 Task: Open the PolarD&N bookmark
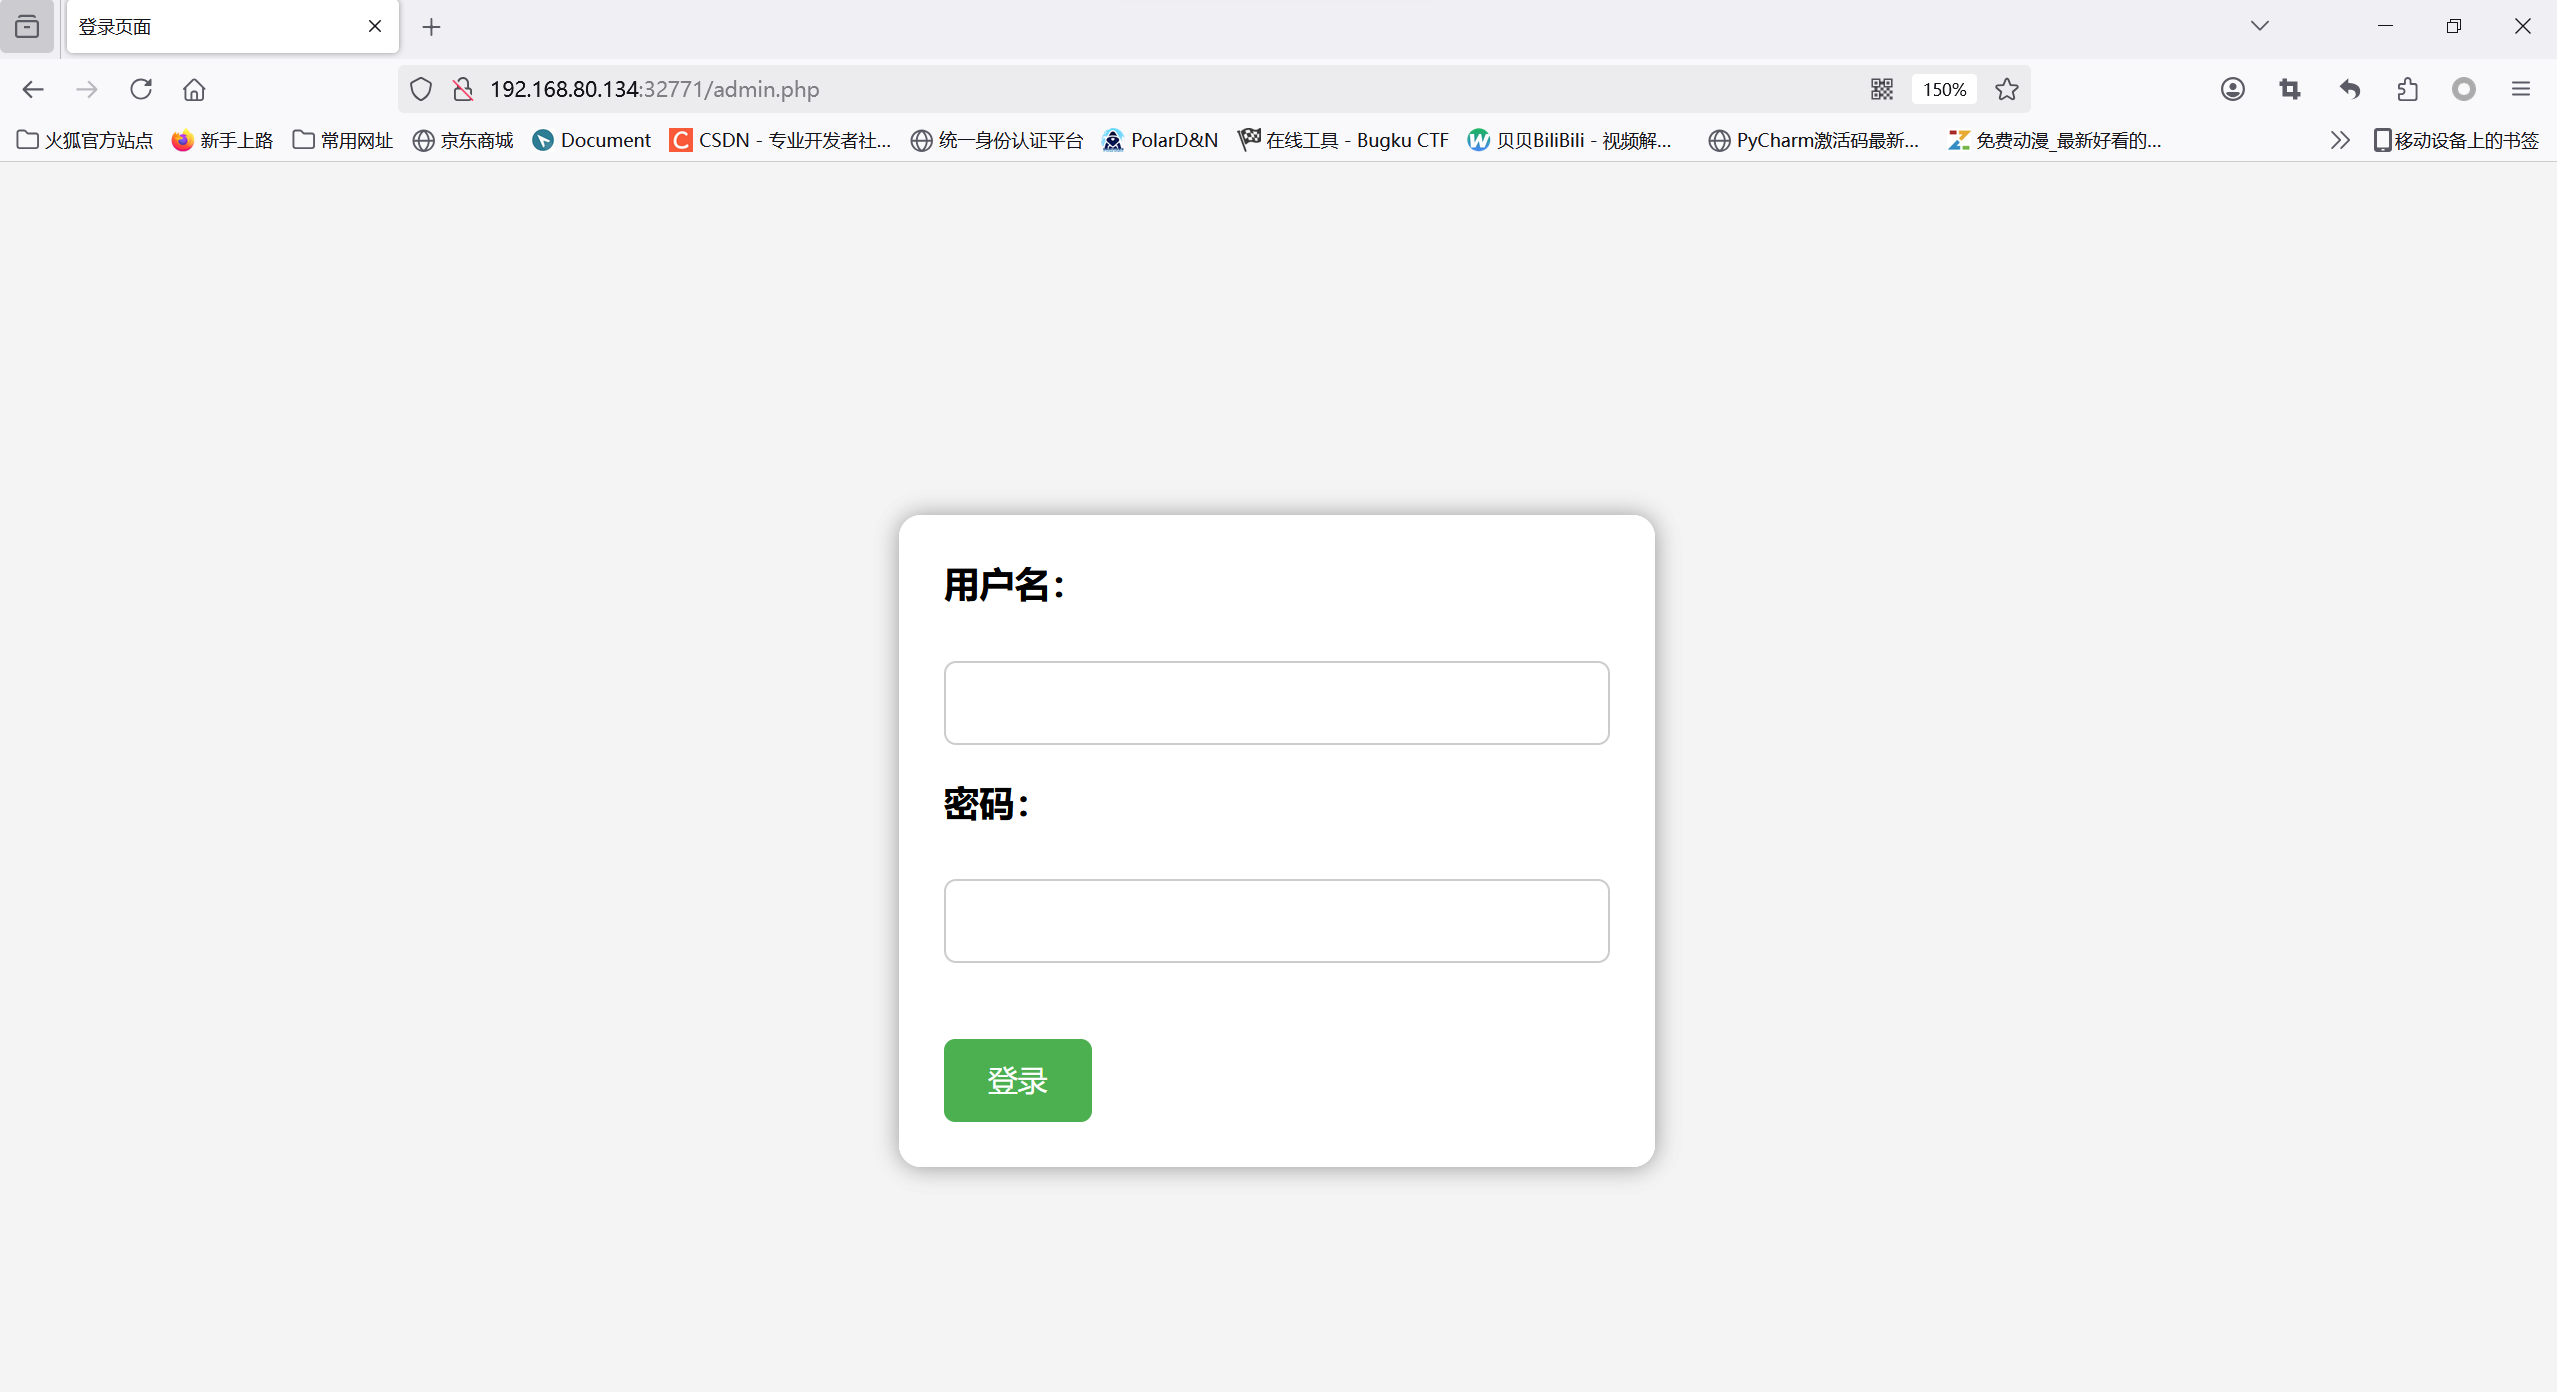(x=1160, y=140)
